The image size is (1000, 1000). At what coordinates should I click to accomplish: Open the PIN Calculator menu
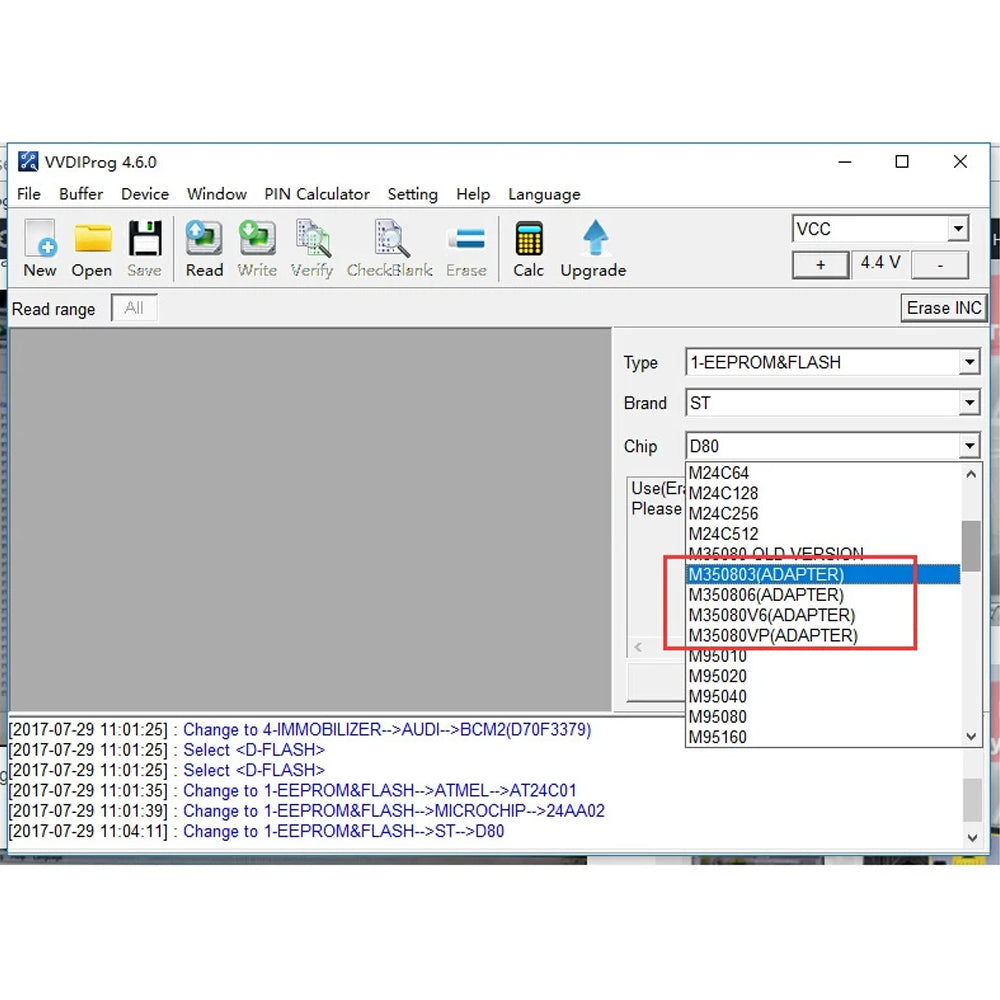tap(317, 194)
